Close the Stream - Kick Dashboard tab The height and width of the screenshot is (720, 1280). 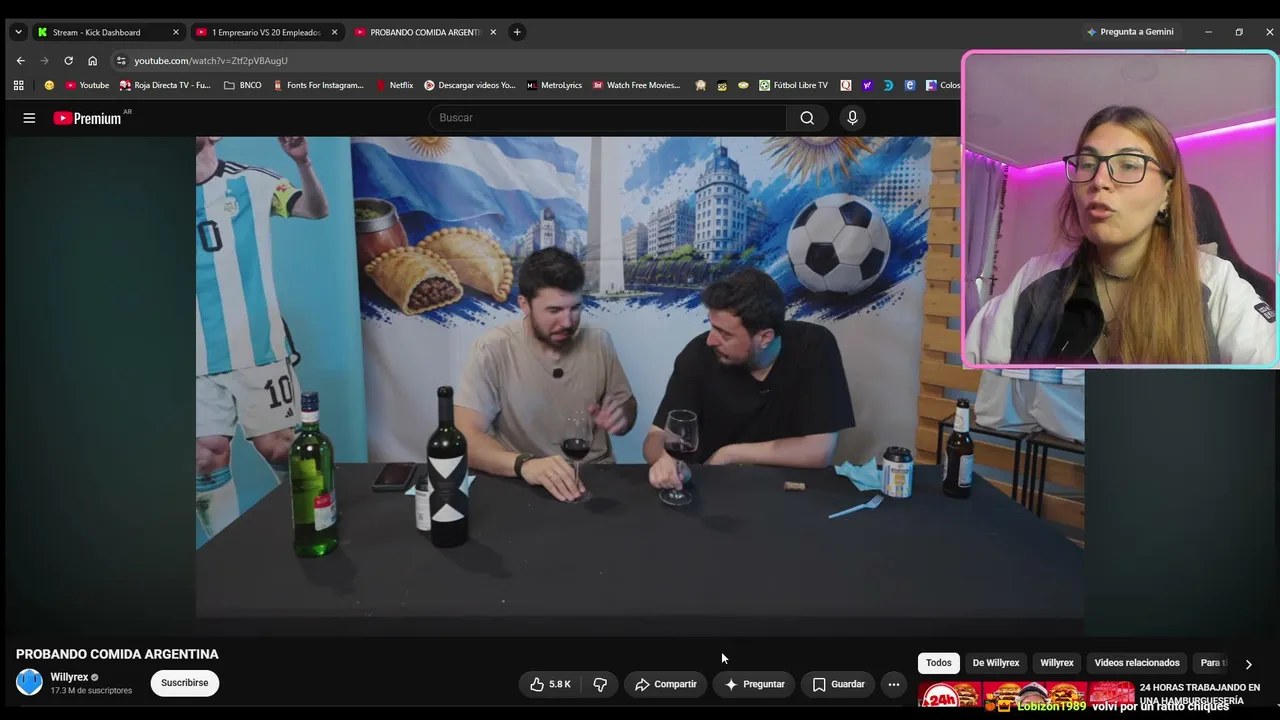[x=176, y=32]
